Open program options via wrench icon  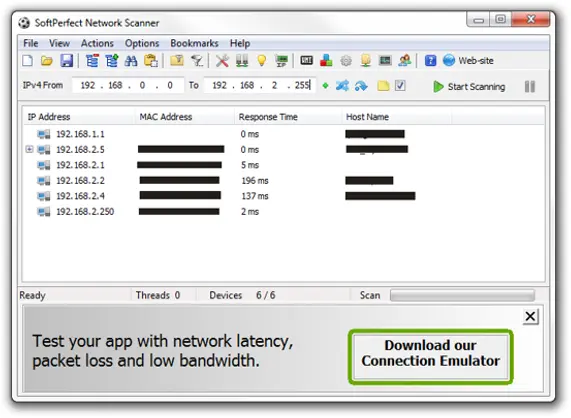[222, 61]
